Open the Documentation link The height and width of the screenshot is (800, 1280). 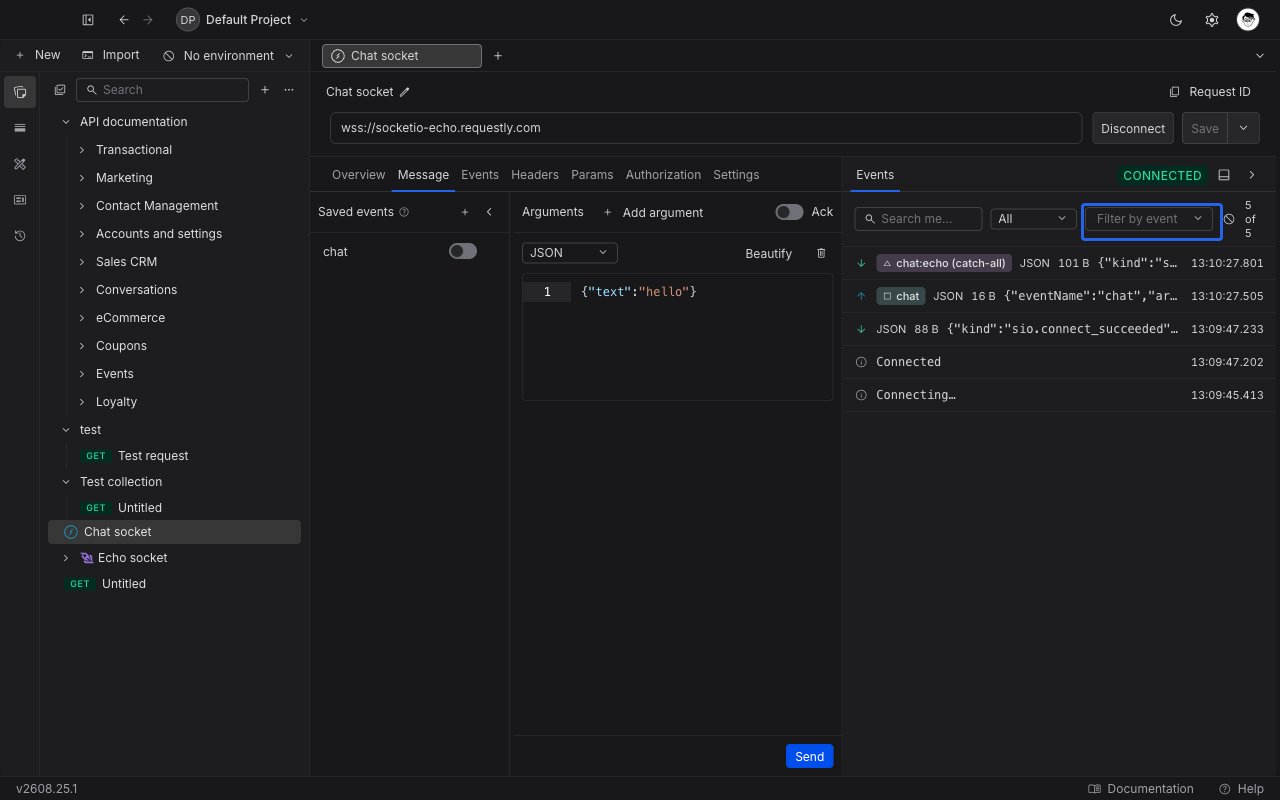click(1141, 789)
